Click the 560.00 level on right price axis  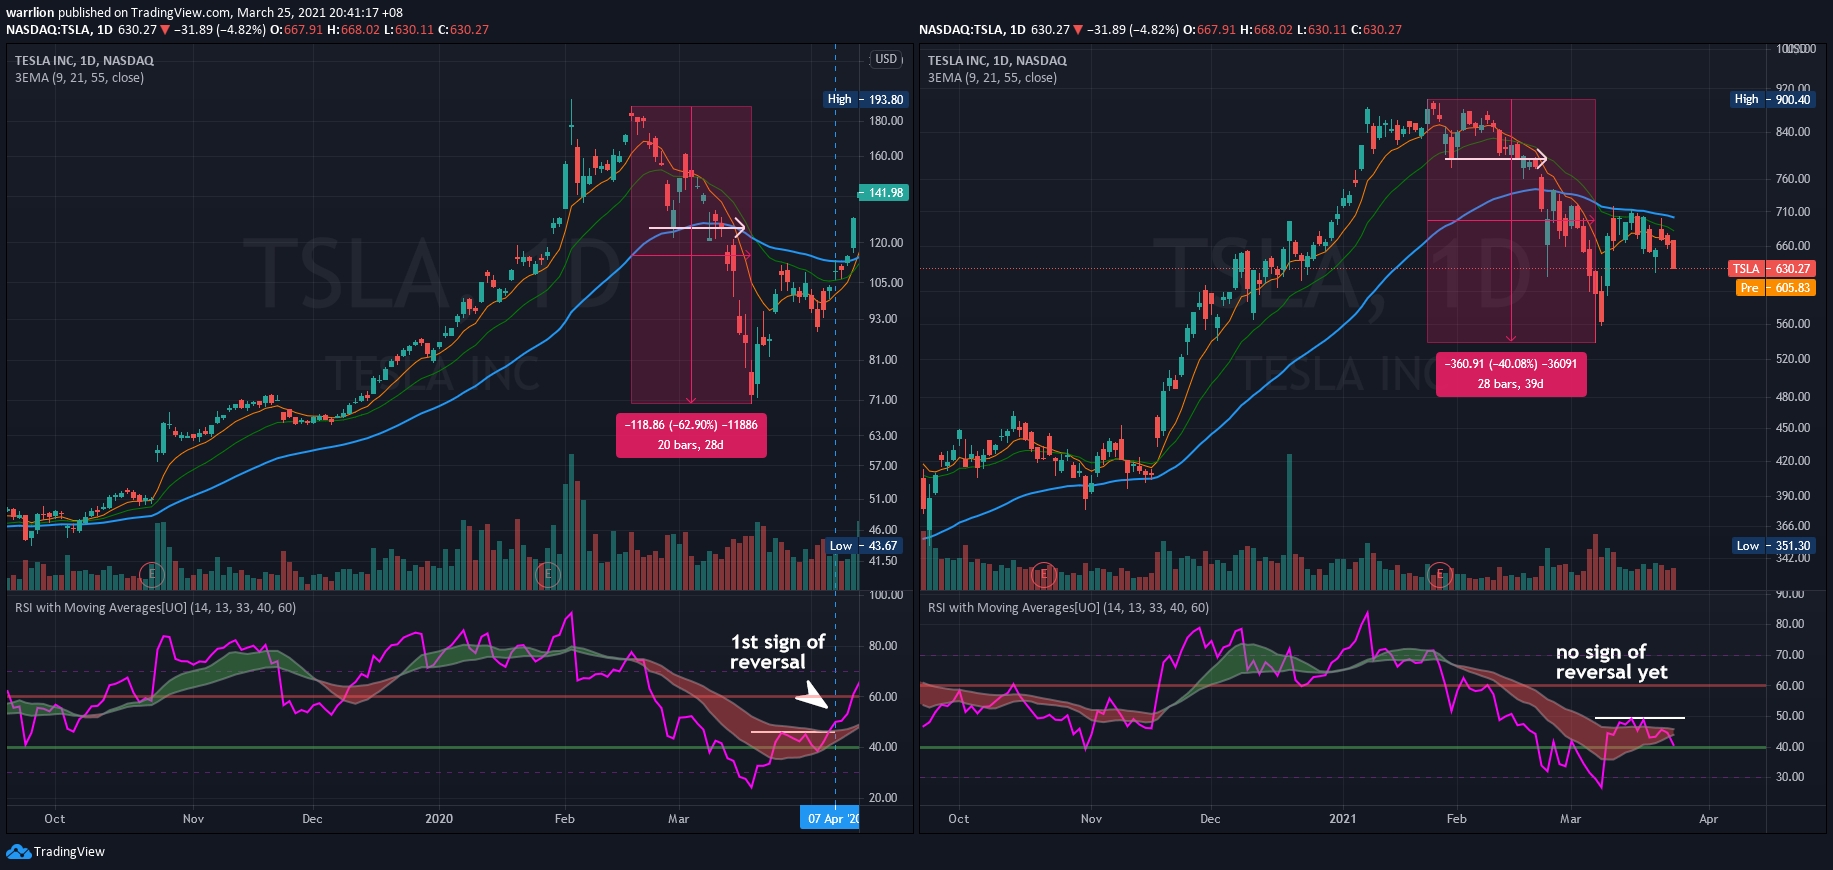click(1793, 324)
